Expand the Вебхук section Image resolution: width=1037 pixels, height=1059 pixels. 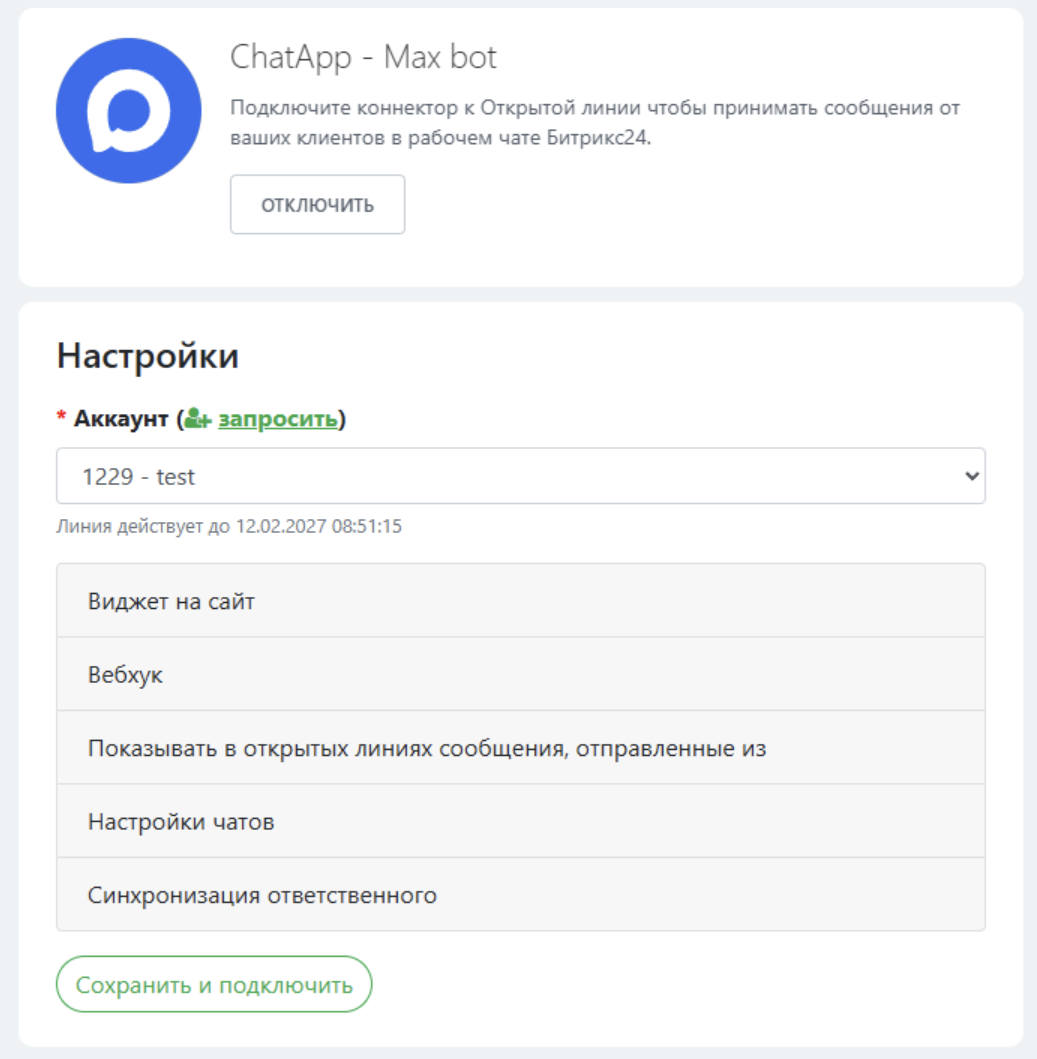point(520,675)
